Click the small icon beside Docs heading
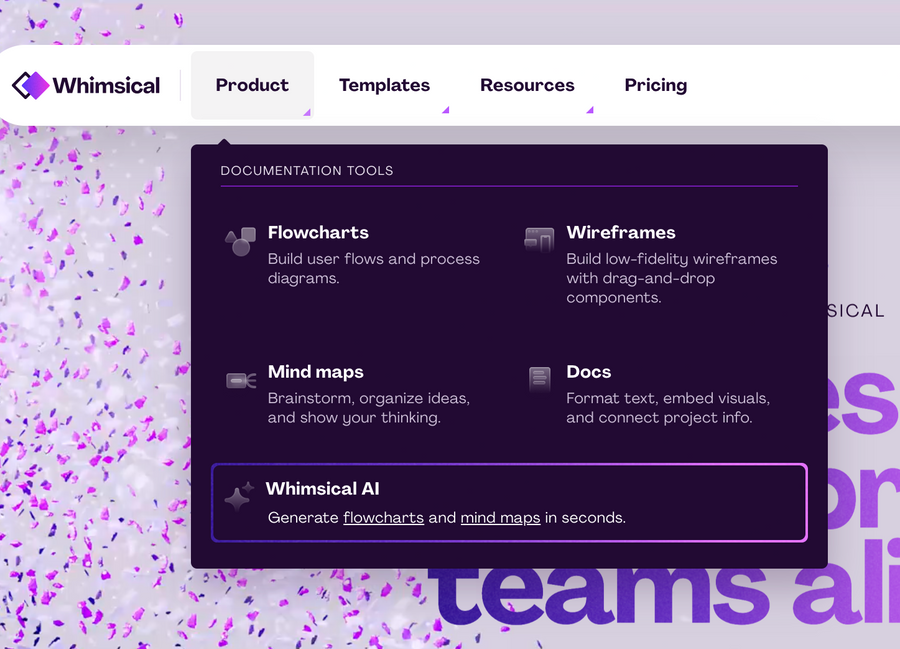900x649 pixels. click(538, 379)
